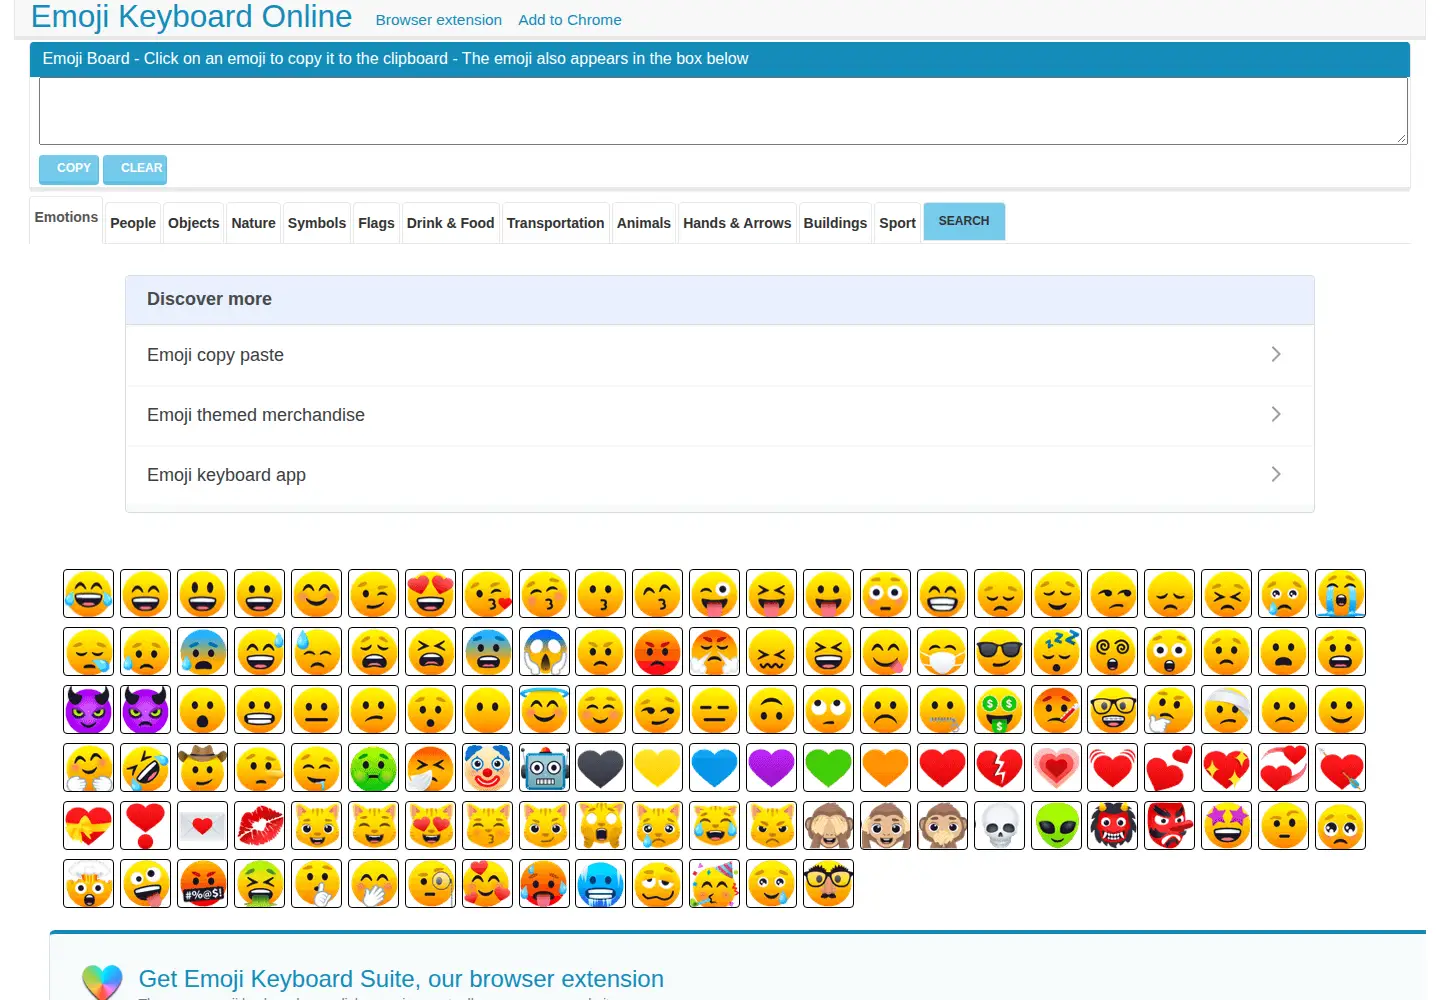Select the see-no-evil monkey emoji
Viewport: 1440px width, 1000px height.
828,826
